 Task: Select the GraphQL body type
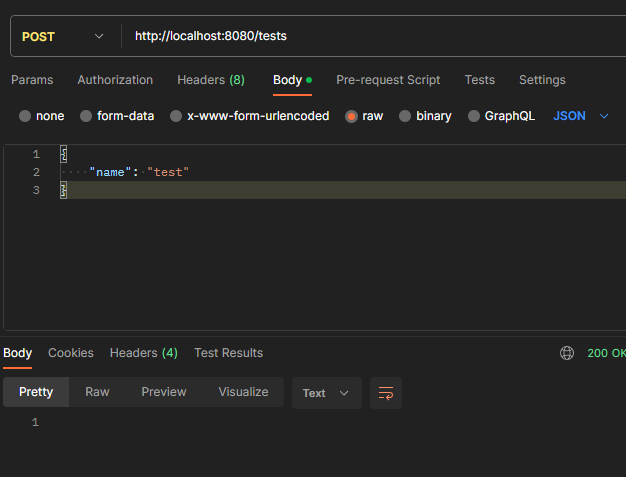tap(501, 116)
